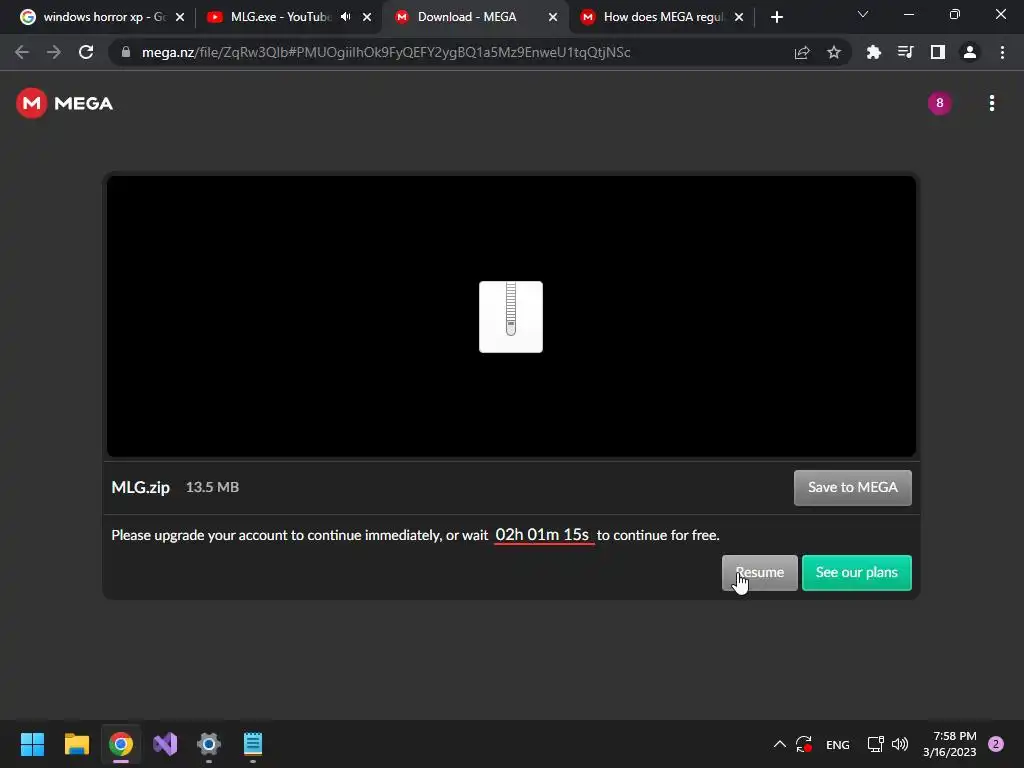1024x768 pixels.
Task: Open the media control toolbar icon
Action: point(905,52)
